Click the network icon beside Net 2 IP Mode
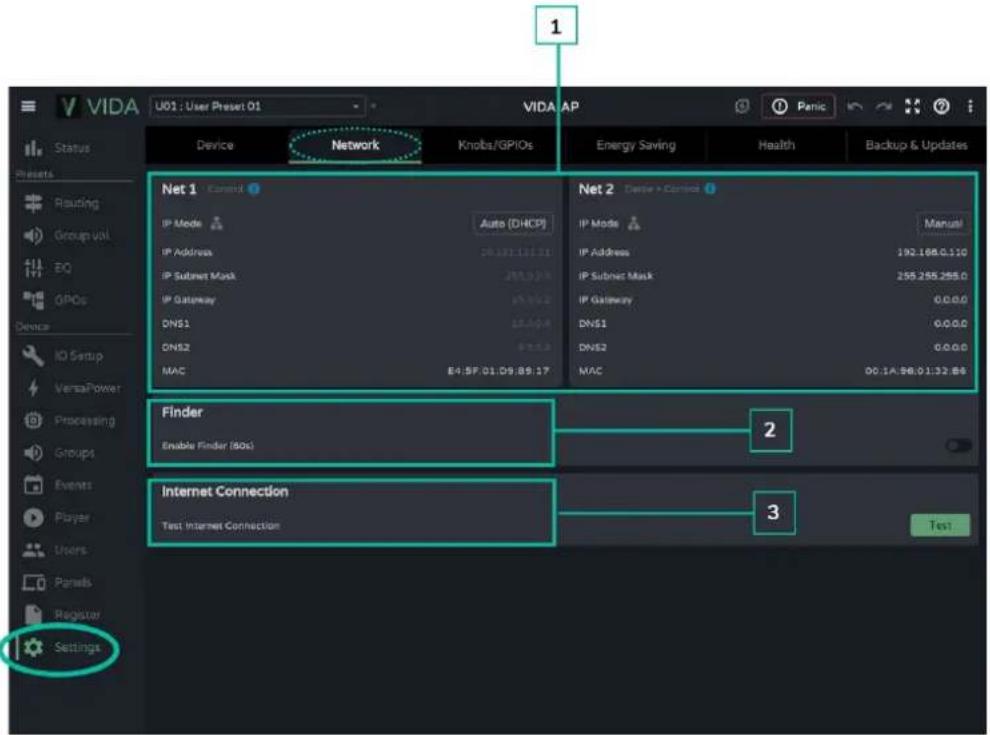990x735 pixels. click(x=634, y=224)
